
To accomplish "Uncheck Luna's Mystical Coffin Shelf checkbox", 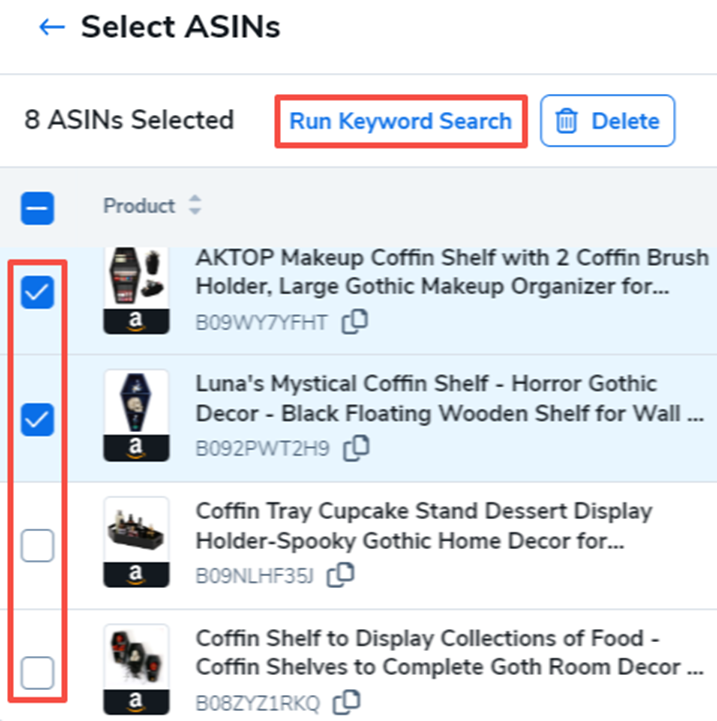I will click(x=38, y=420).
